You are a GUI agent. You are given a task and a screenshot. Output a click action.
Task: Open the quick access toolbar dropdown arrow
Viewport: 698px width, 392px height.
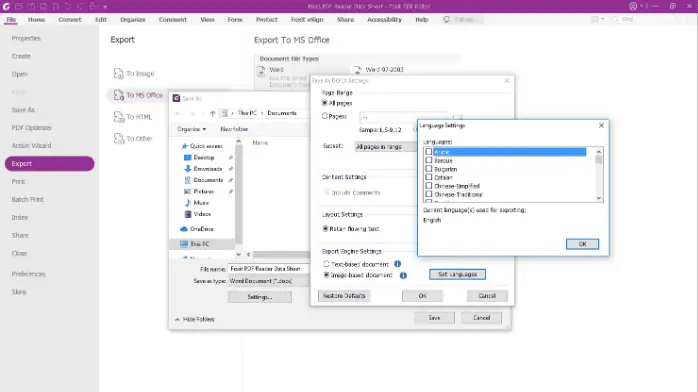point(105,7)
